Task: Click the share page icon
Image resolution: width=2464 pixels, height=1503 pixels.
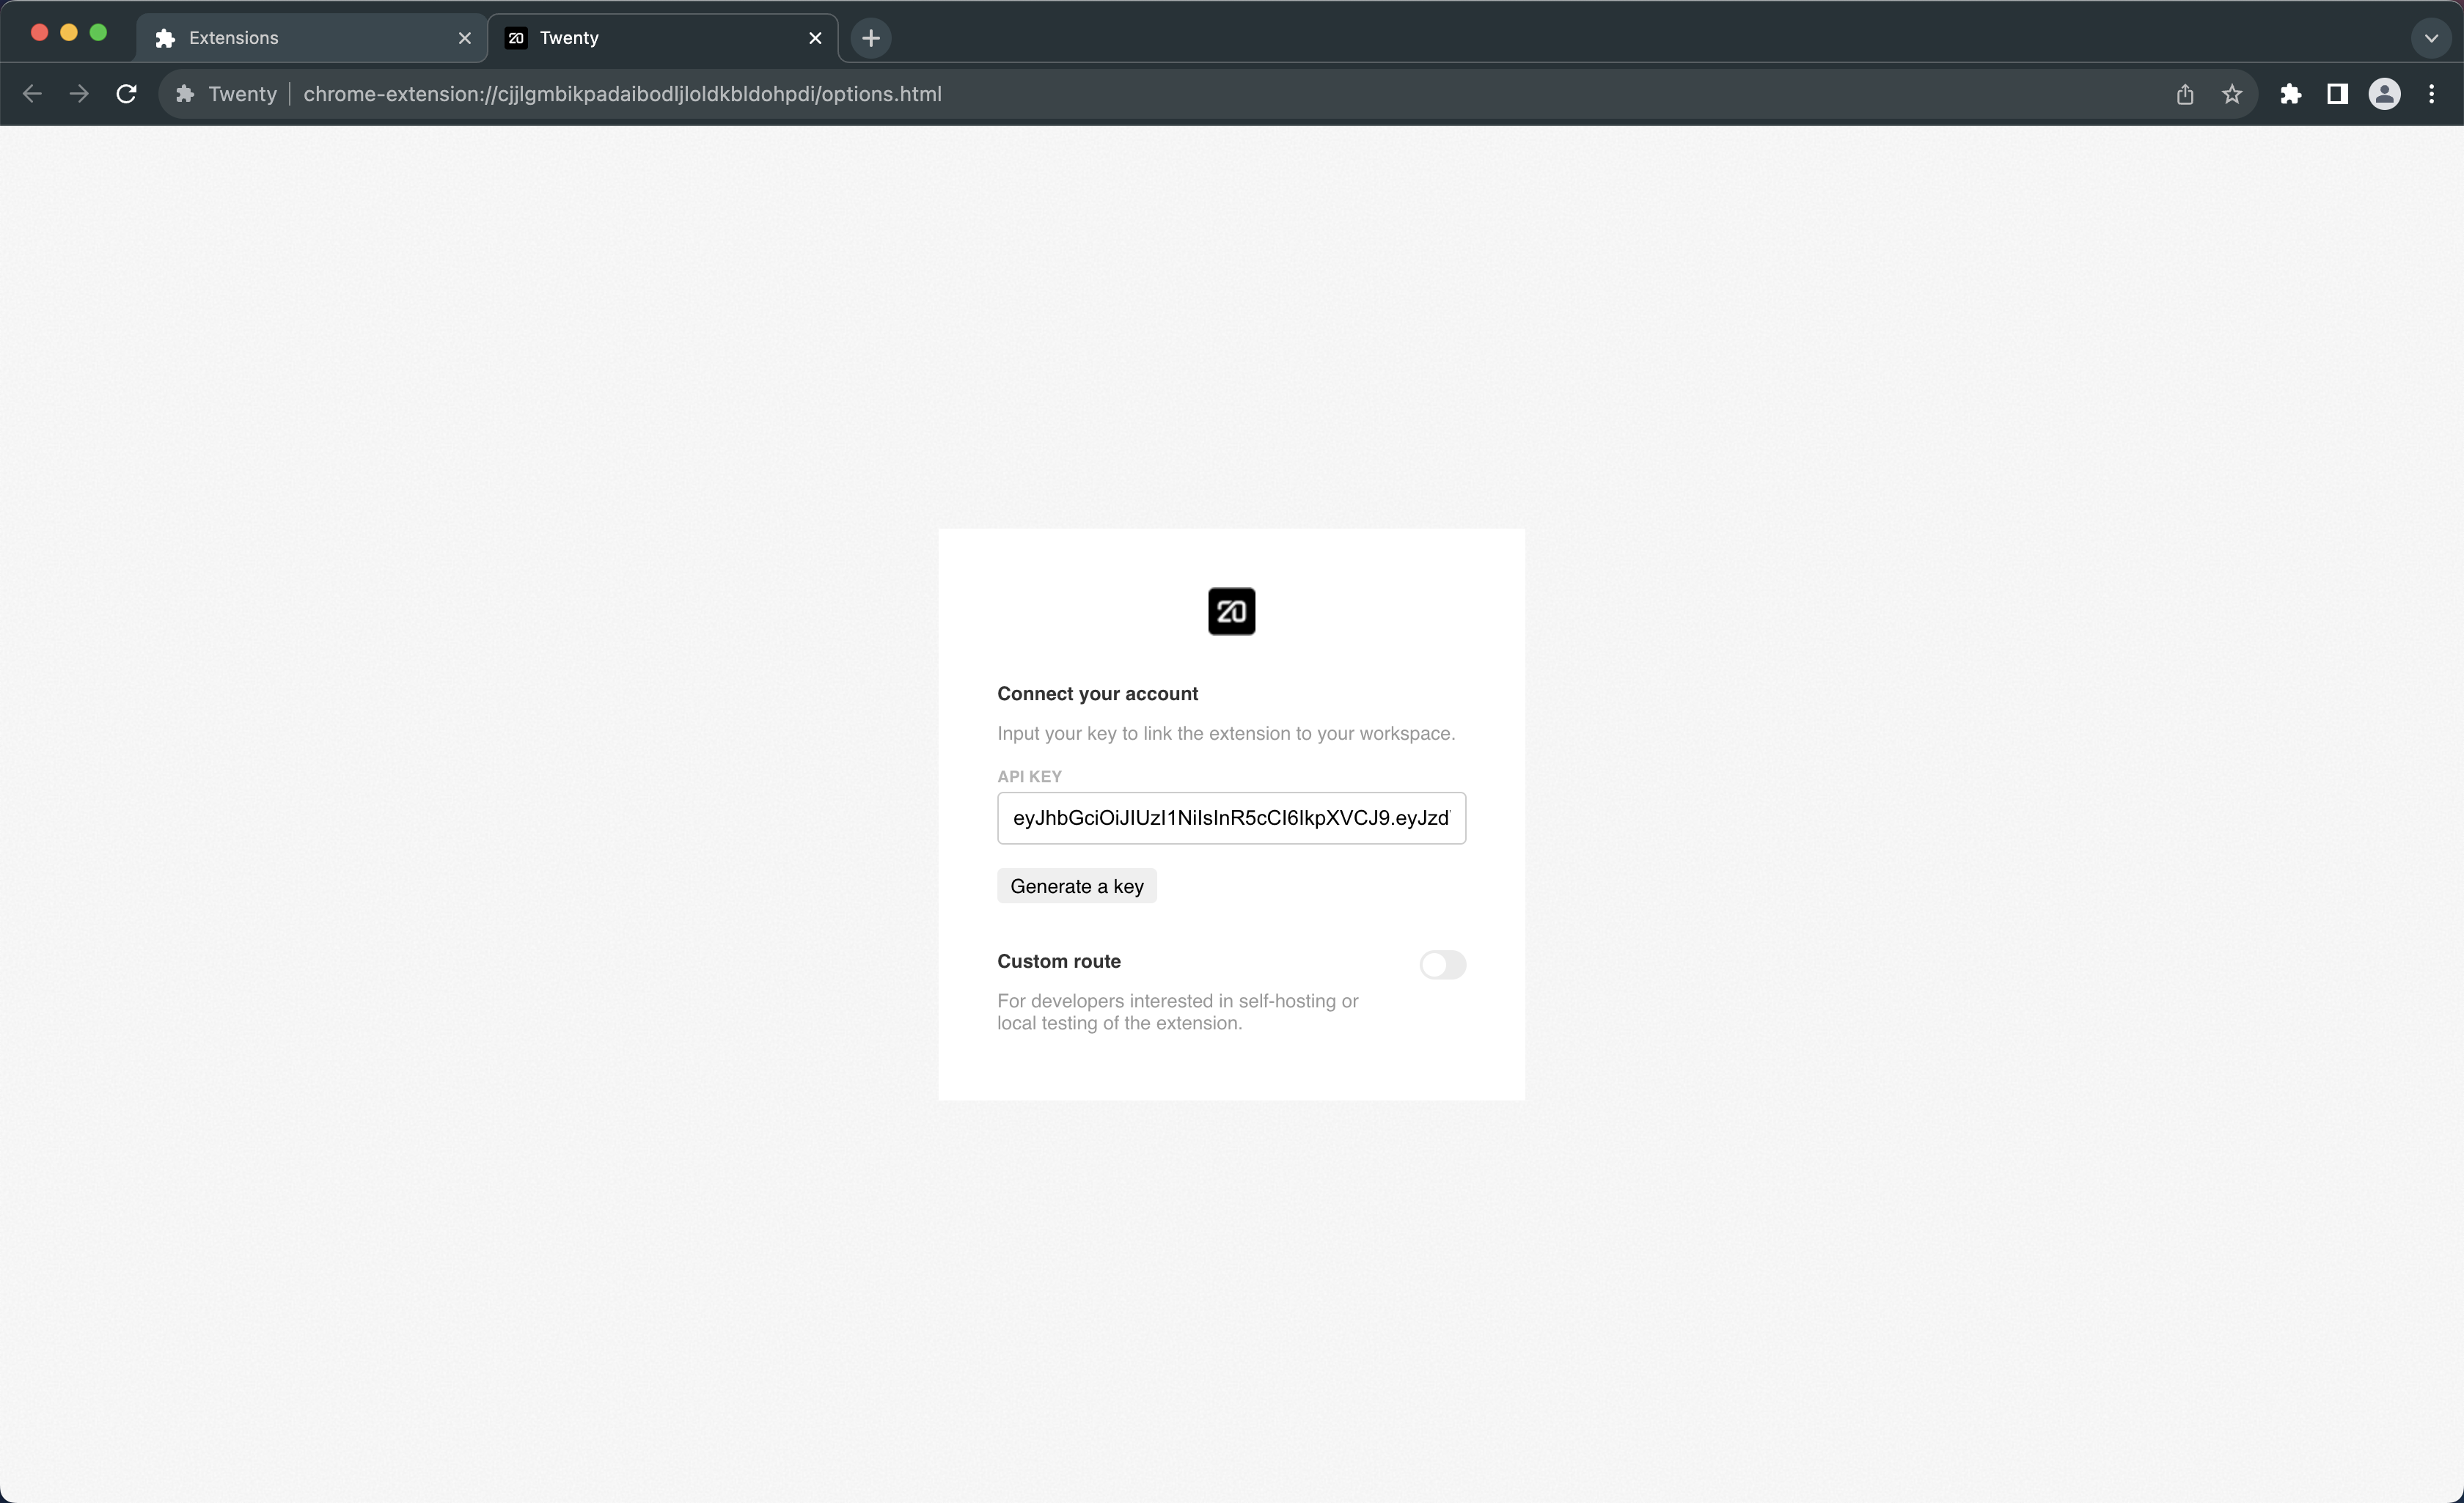Action: click(x=2184, y=94)
